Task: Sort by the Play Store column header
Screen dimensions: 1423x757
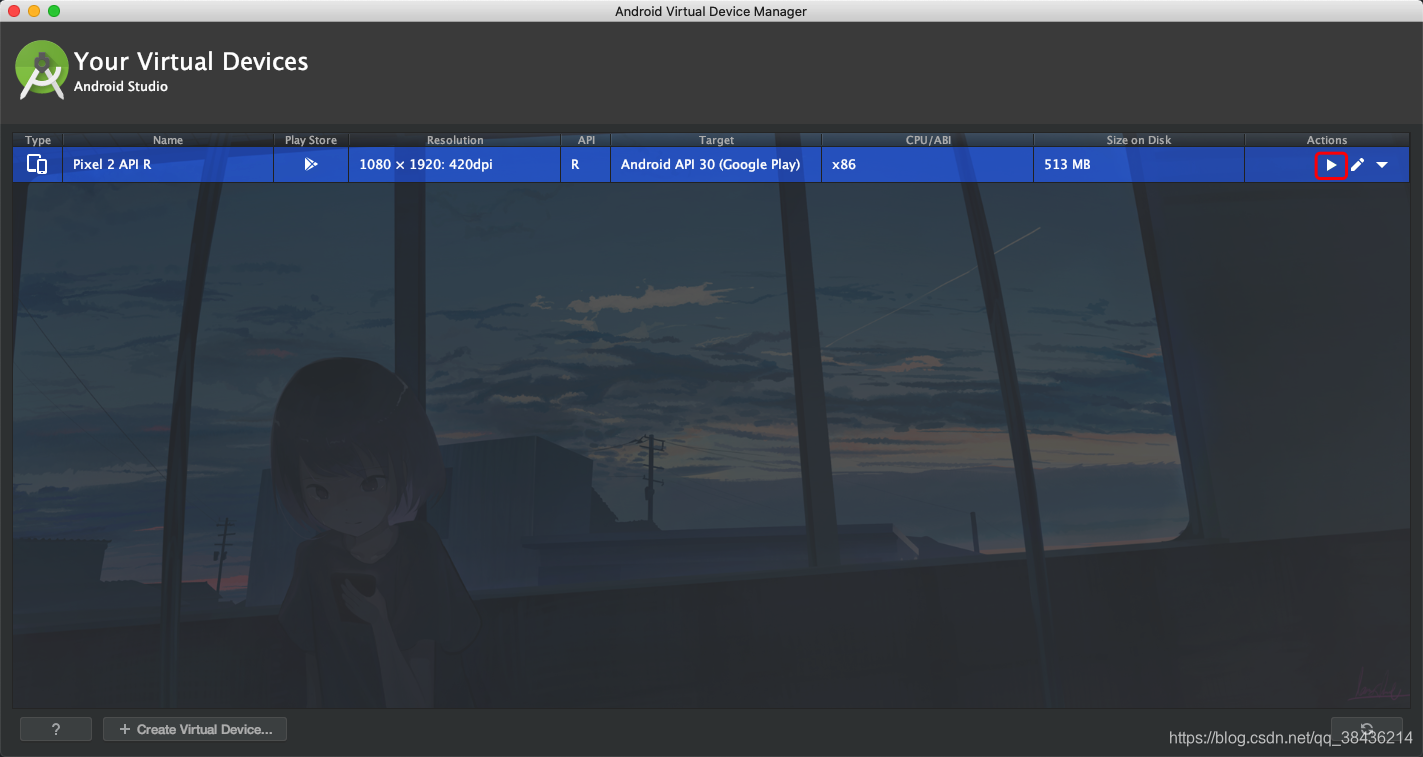Action: tap(311, 140)
